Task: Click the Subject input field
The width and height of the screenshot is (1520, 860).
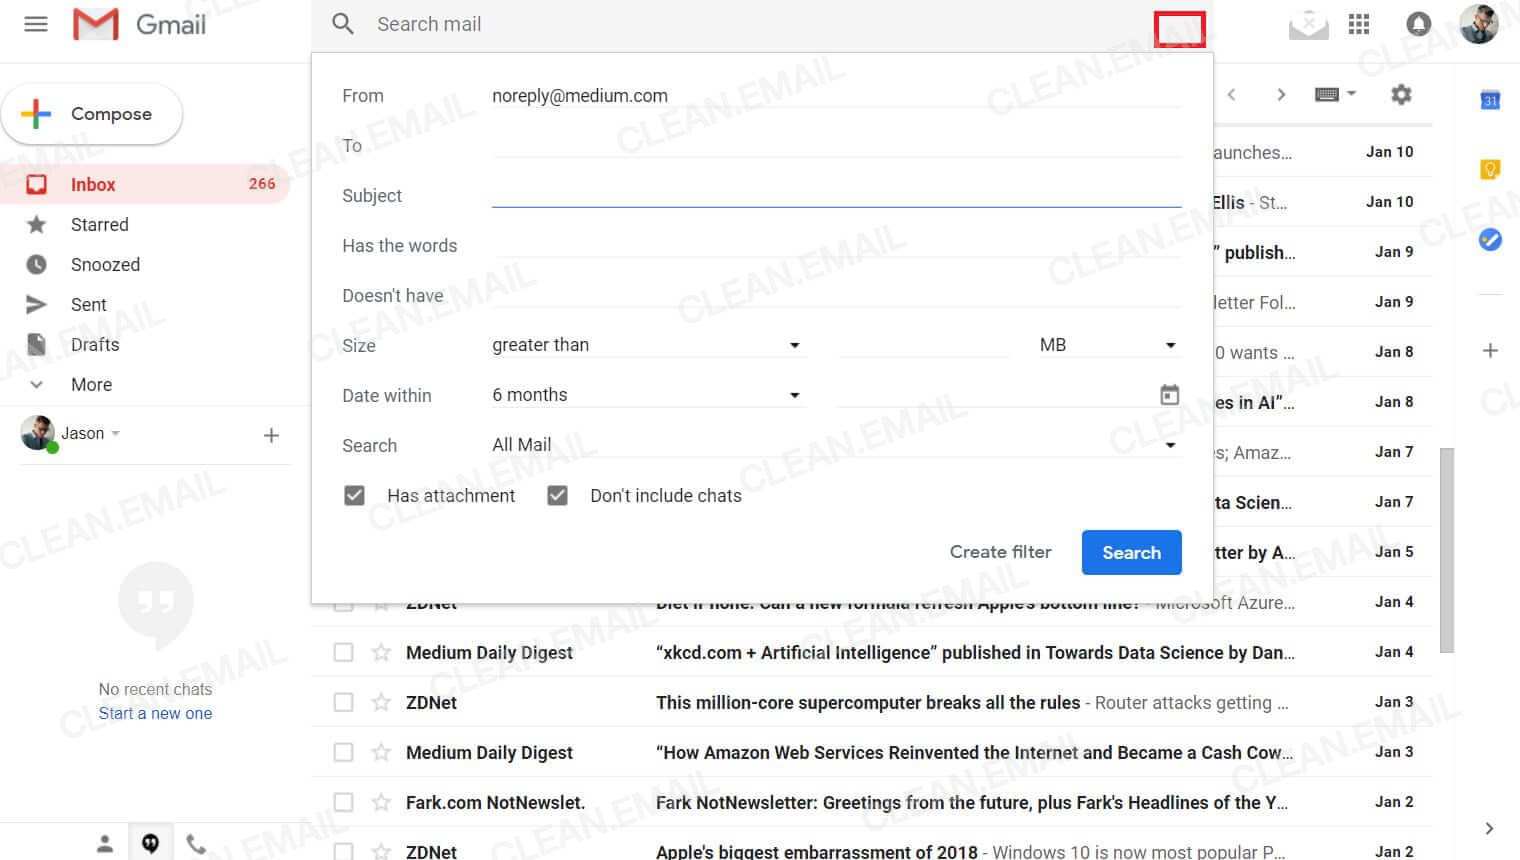Action: 836,195
